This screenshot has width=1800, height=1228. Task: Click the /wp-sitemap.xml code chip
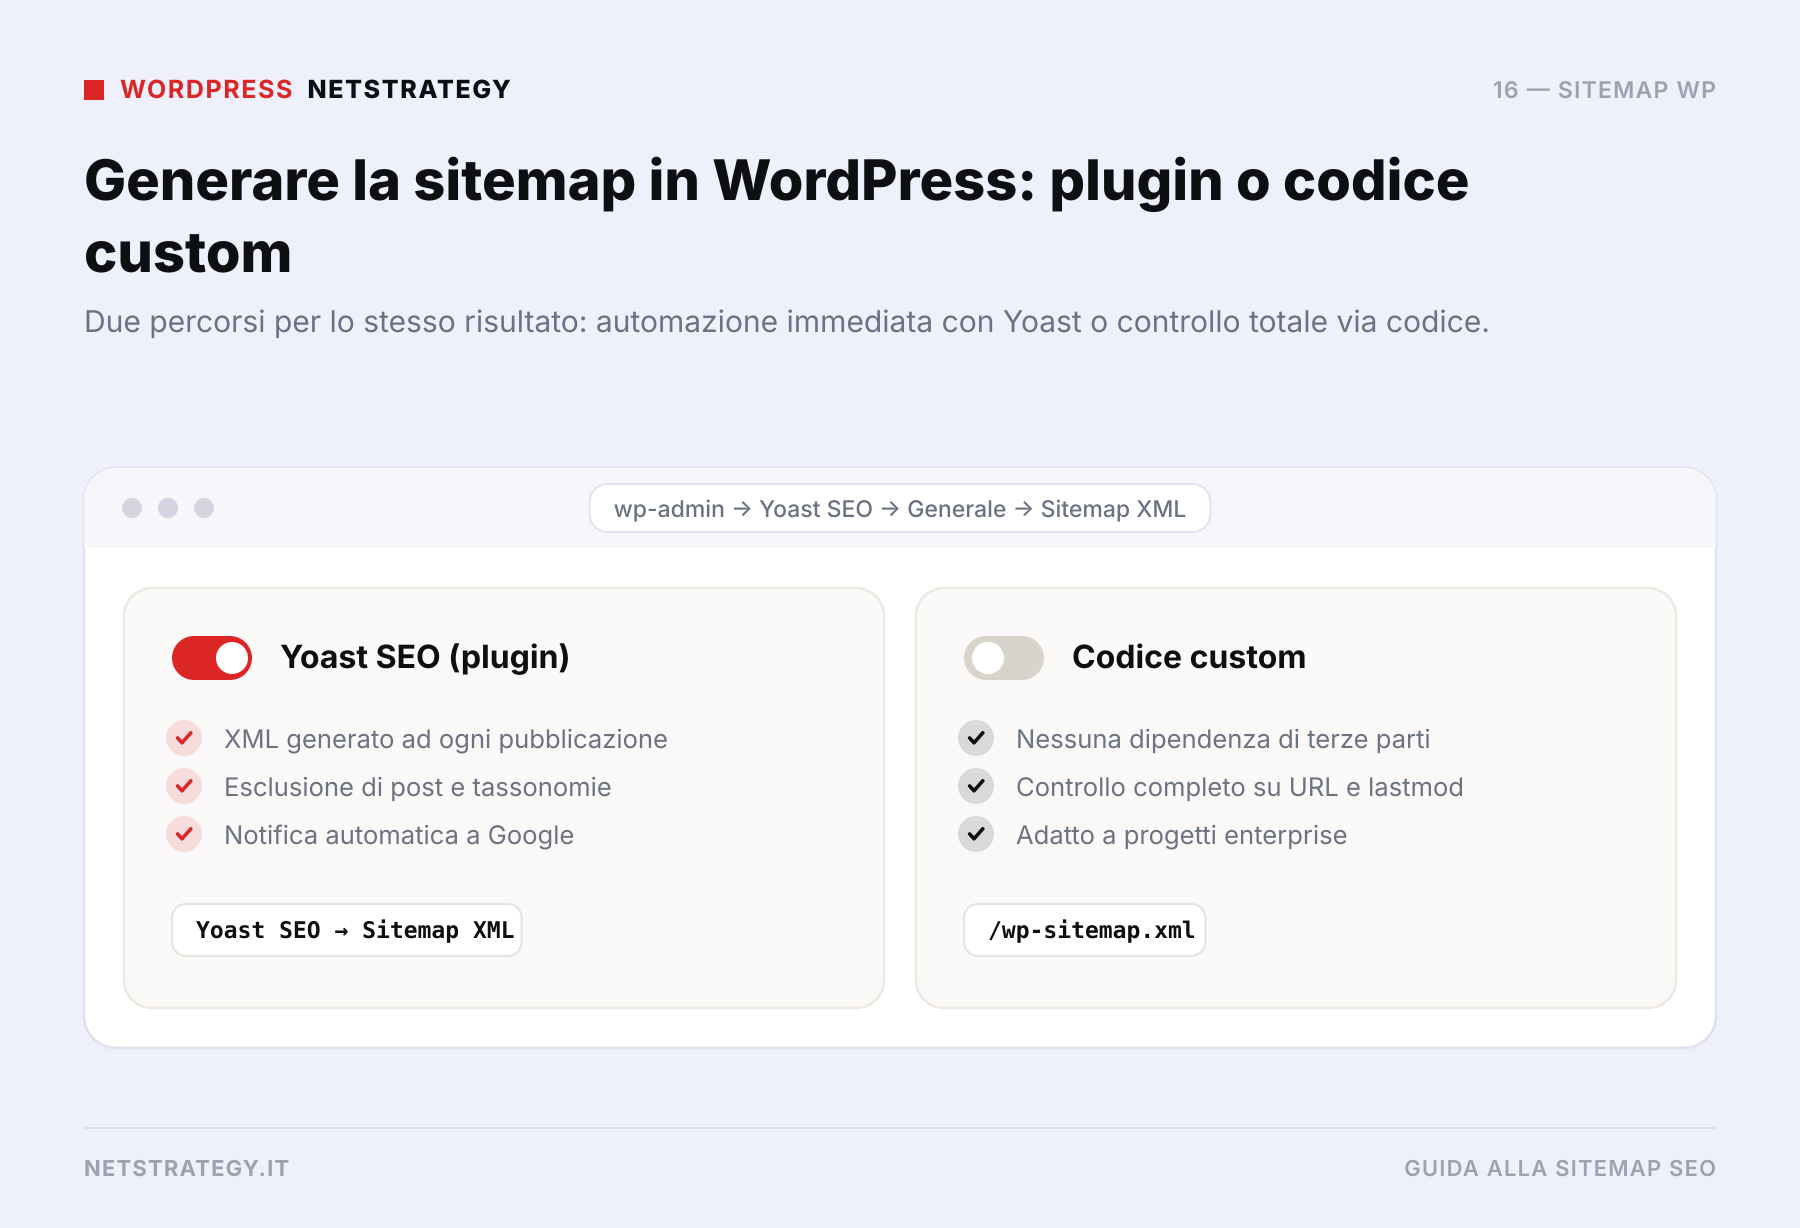coord(1085,930)
